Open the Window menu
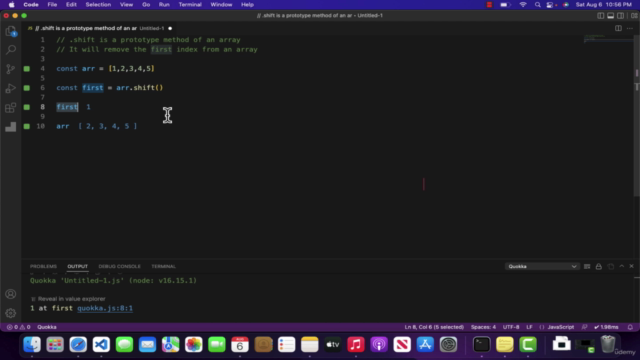640x360 pixels. coord(221,4)
